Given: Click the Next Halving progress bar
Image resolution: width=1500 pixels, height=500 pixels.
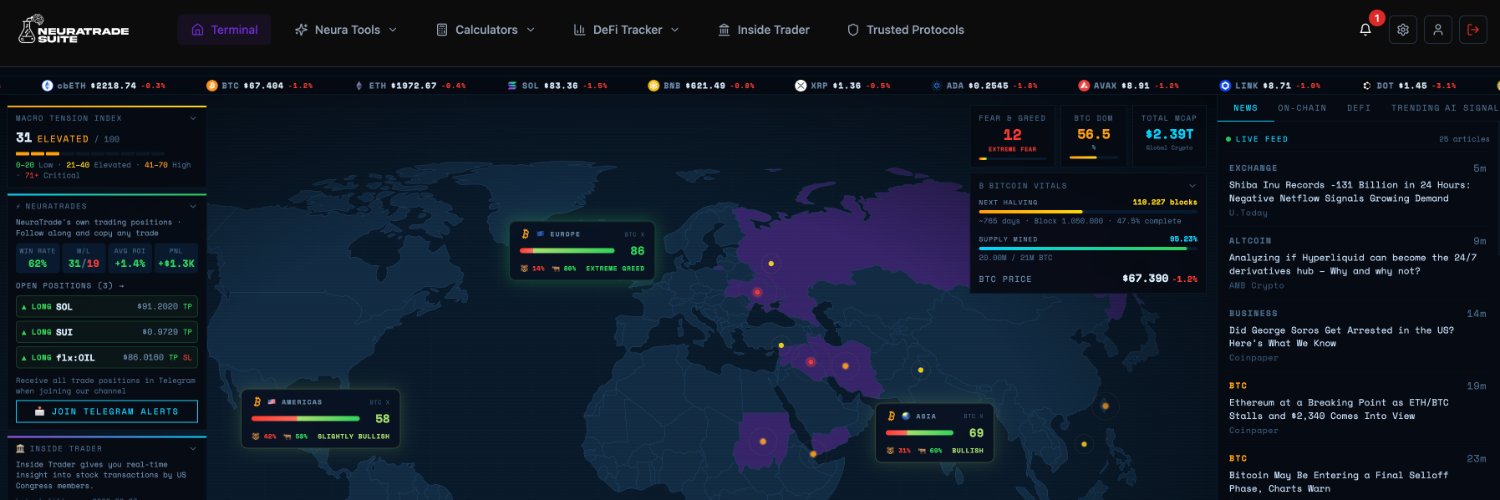Looking at the screenshot, I should point(1087,211).
